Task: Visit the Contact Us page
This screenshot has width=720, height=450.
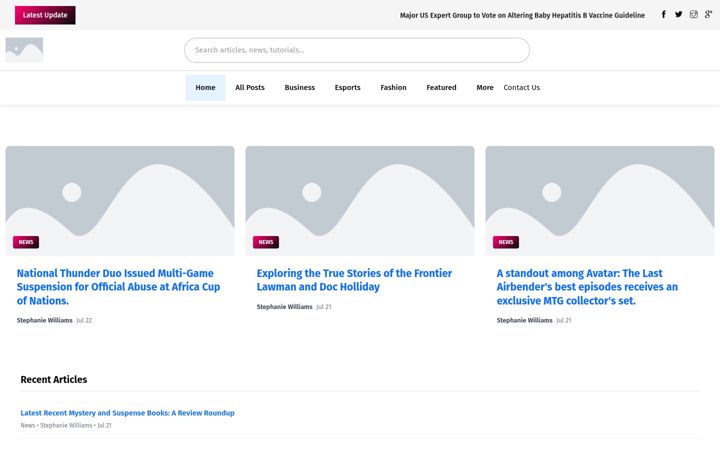Action: pos(522,87)
